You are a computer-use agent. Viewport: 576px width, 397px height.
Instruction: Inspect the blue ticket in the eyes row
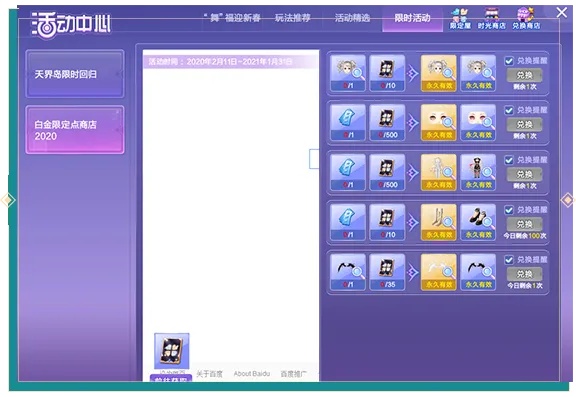[348, 122]
